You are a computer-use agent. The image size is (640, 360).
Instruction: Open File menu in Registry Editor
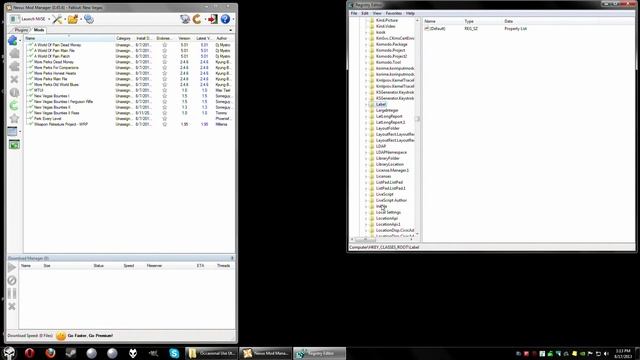click(x=354, y=13)
